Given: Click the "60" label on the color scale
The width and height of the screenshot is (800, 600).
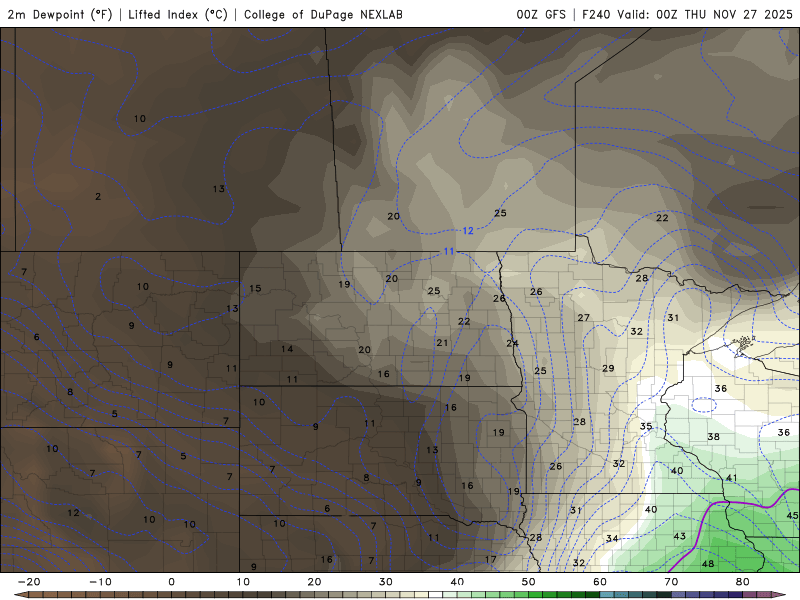Looking at the screenshot, I should pos(600,582).
